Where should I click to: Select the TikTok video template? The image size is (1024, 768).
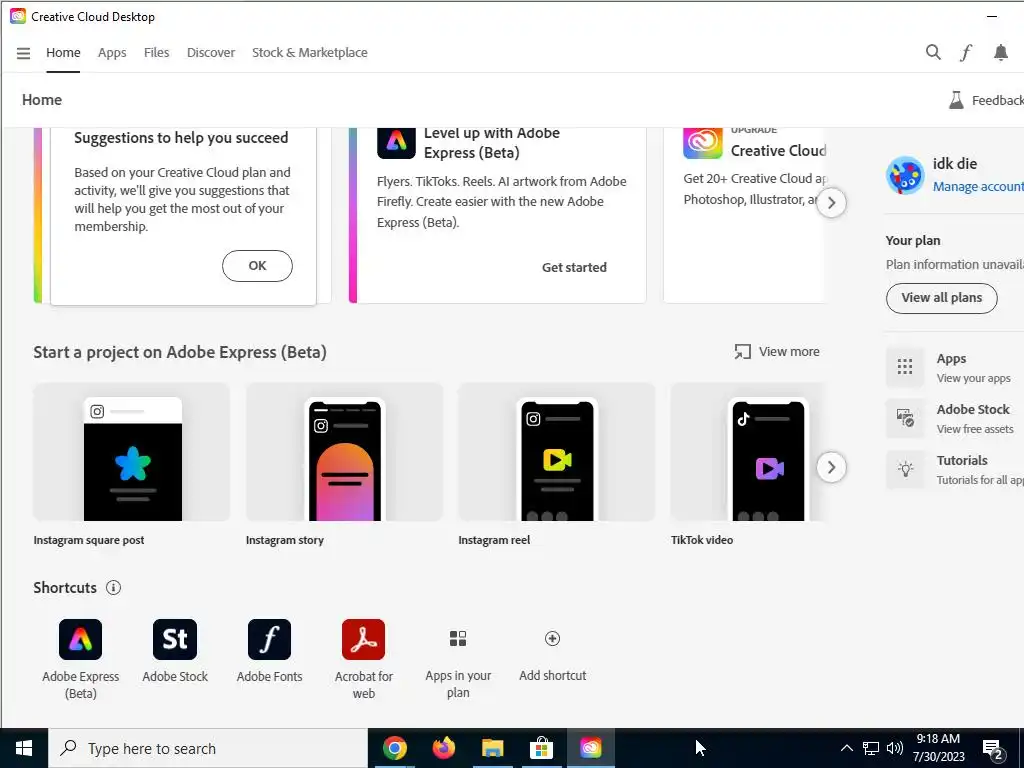748,452
